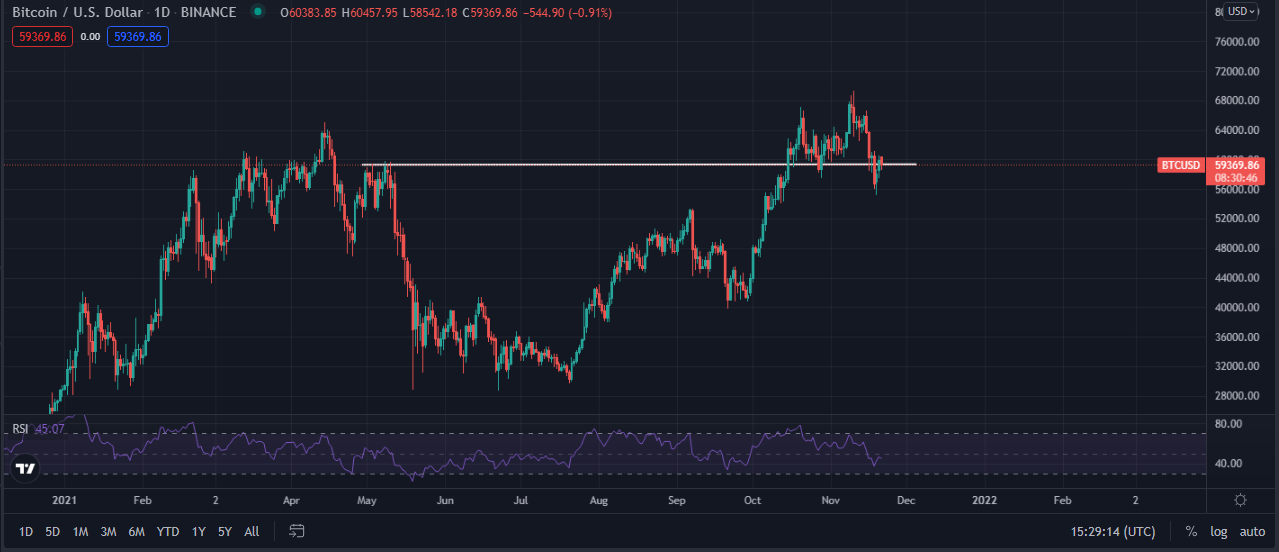Image resolution: width=1279 pixels, height=552 pixels.
Task: Select the 1D date range
Action: pos(26,531)
